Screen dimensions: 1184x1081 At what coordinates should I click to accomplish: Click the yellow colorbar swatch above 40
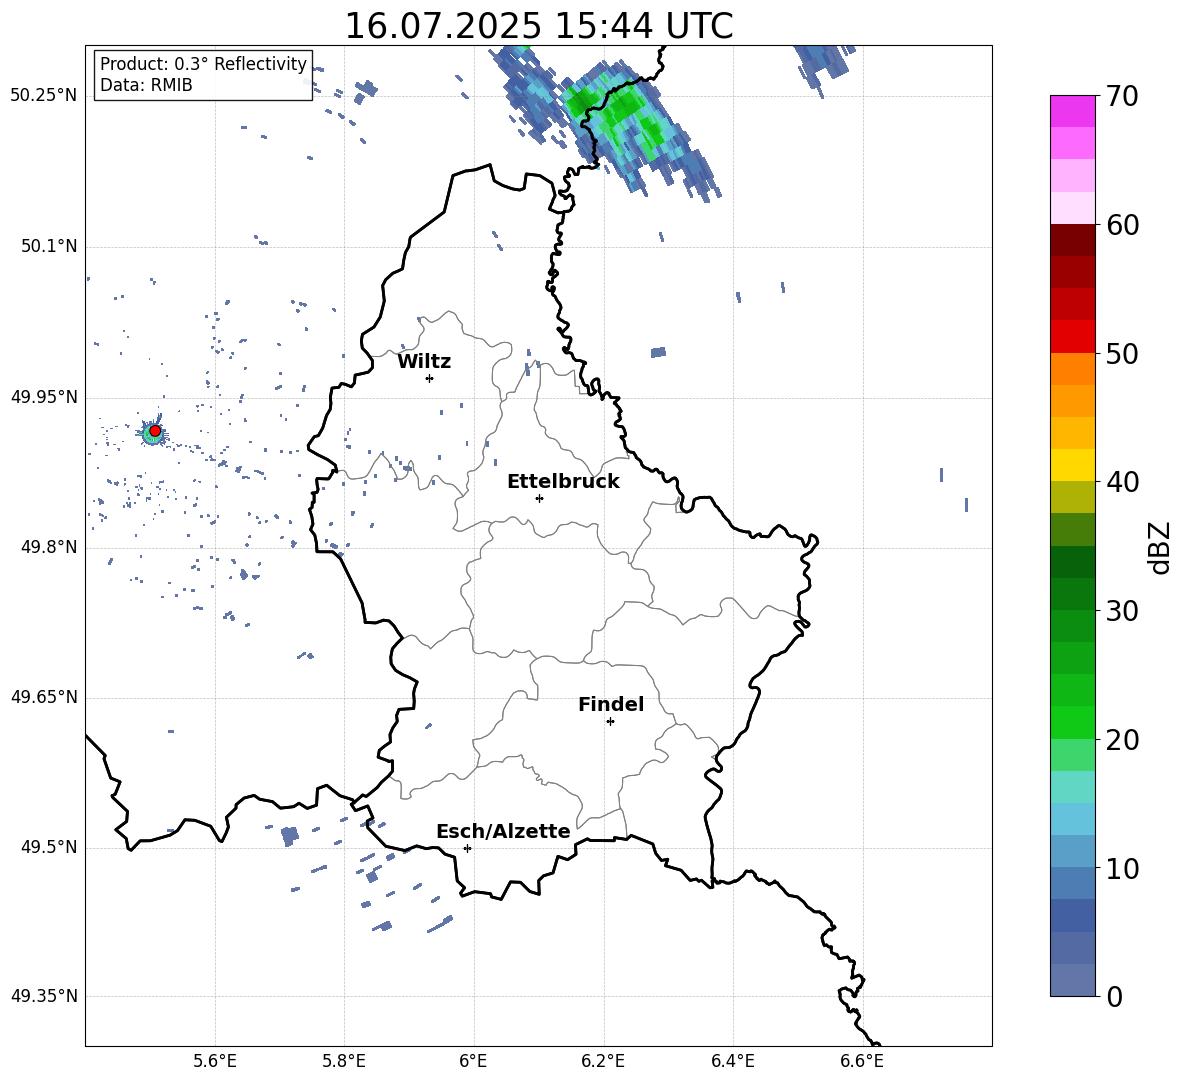click(1073, 465)
